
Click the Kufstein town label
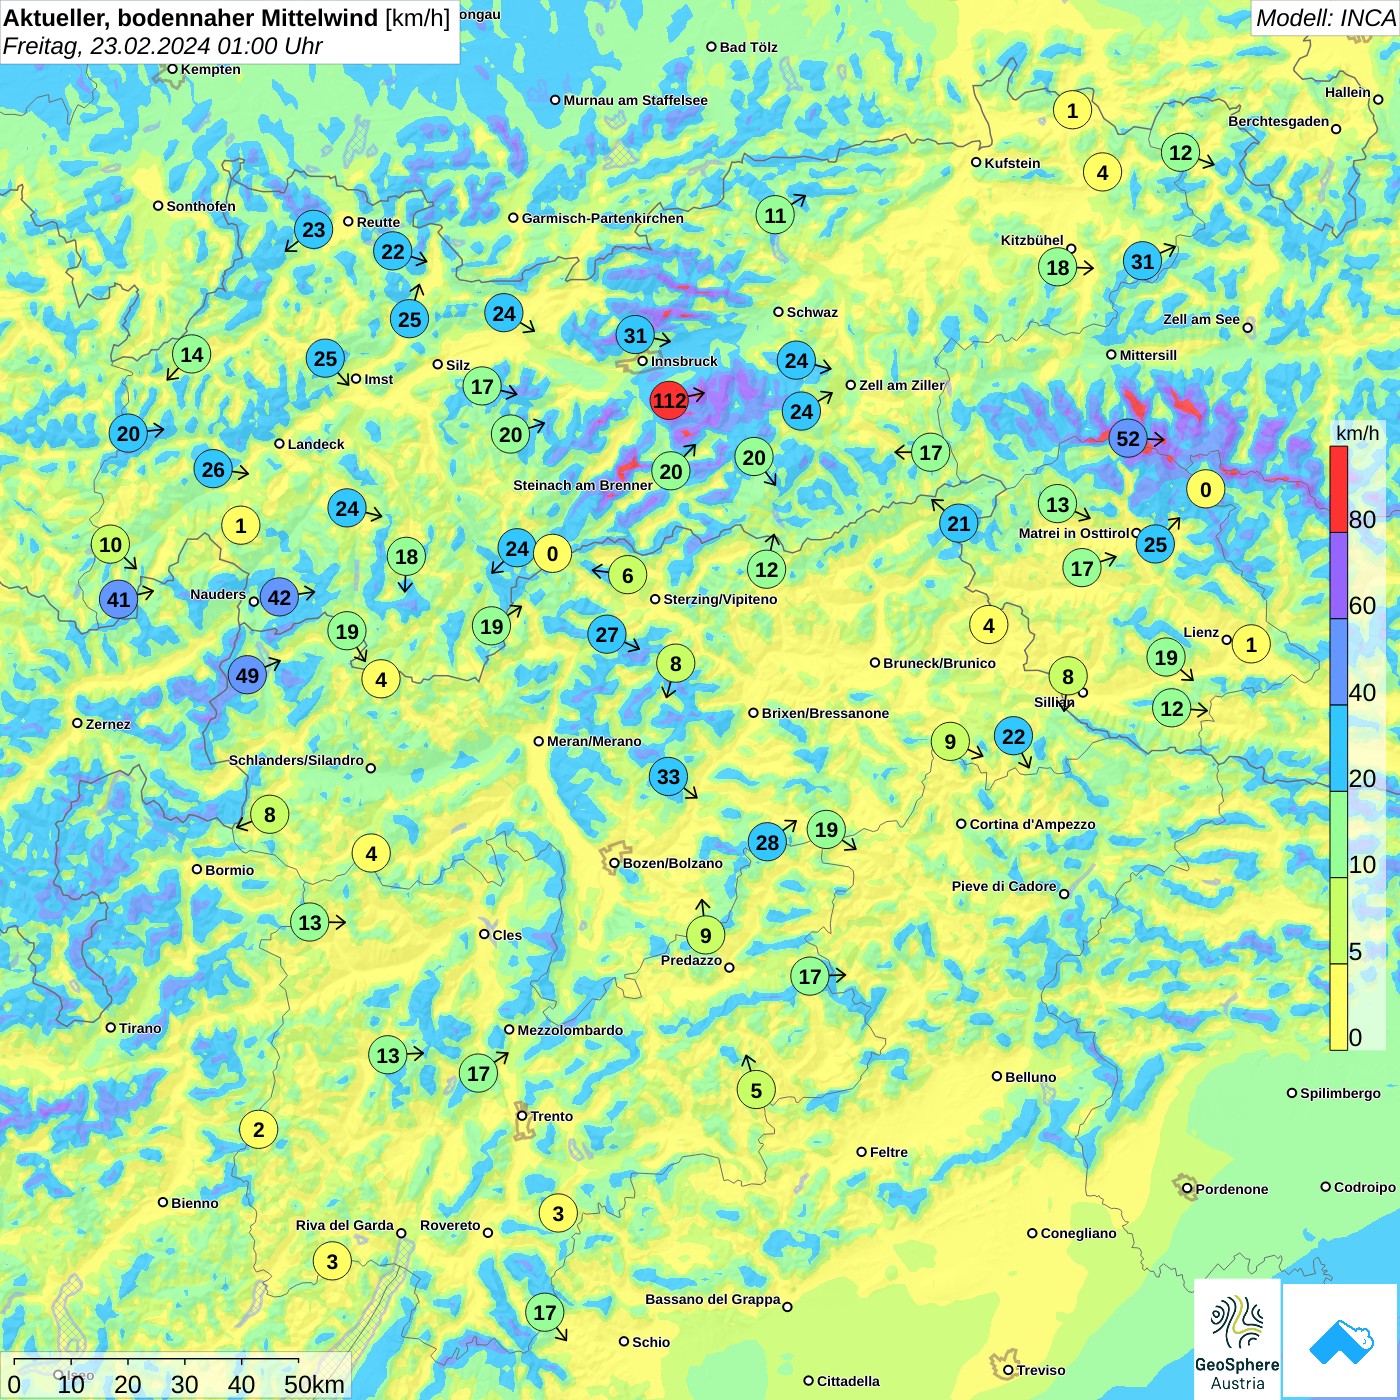tap(1012, 163)
